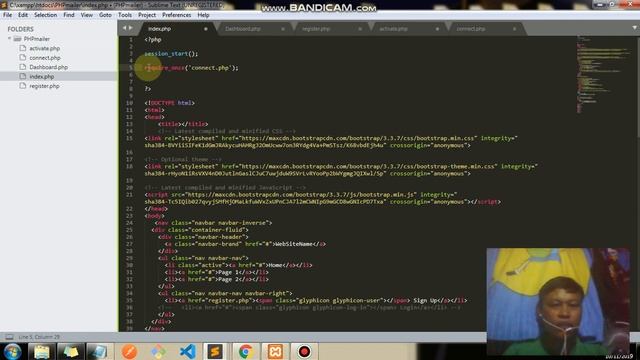Open the Bandicam record taskbar icon
Image resolution: width=640 pixels, height=360 pixels.
tap(304, 351)
